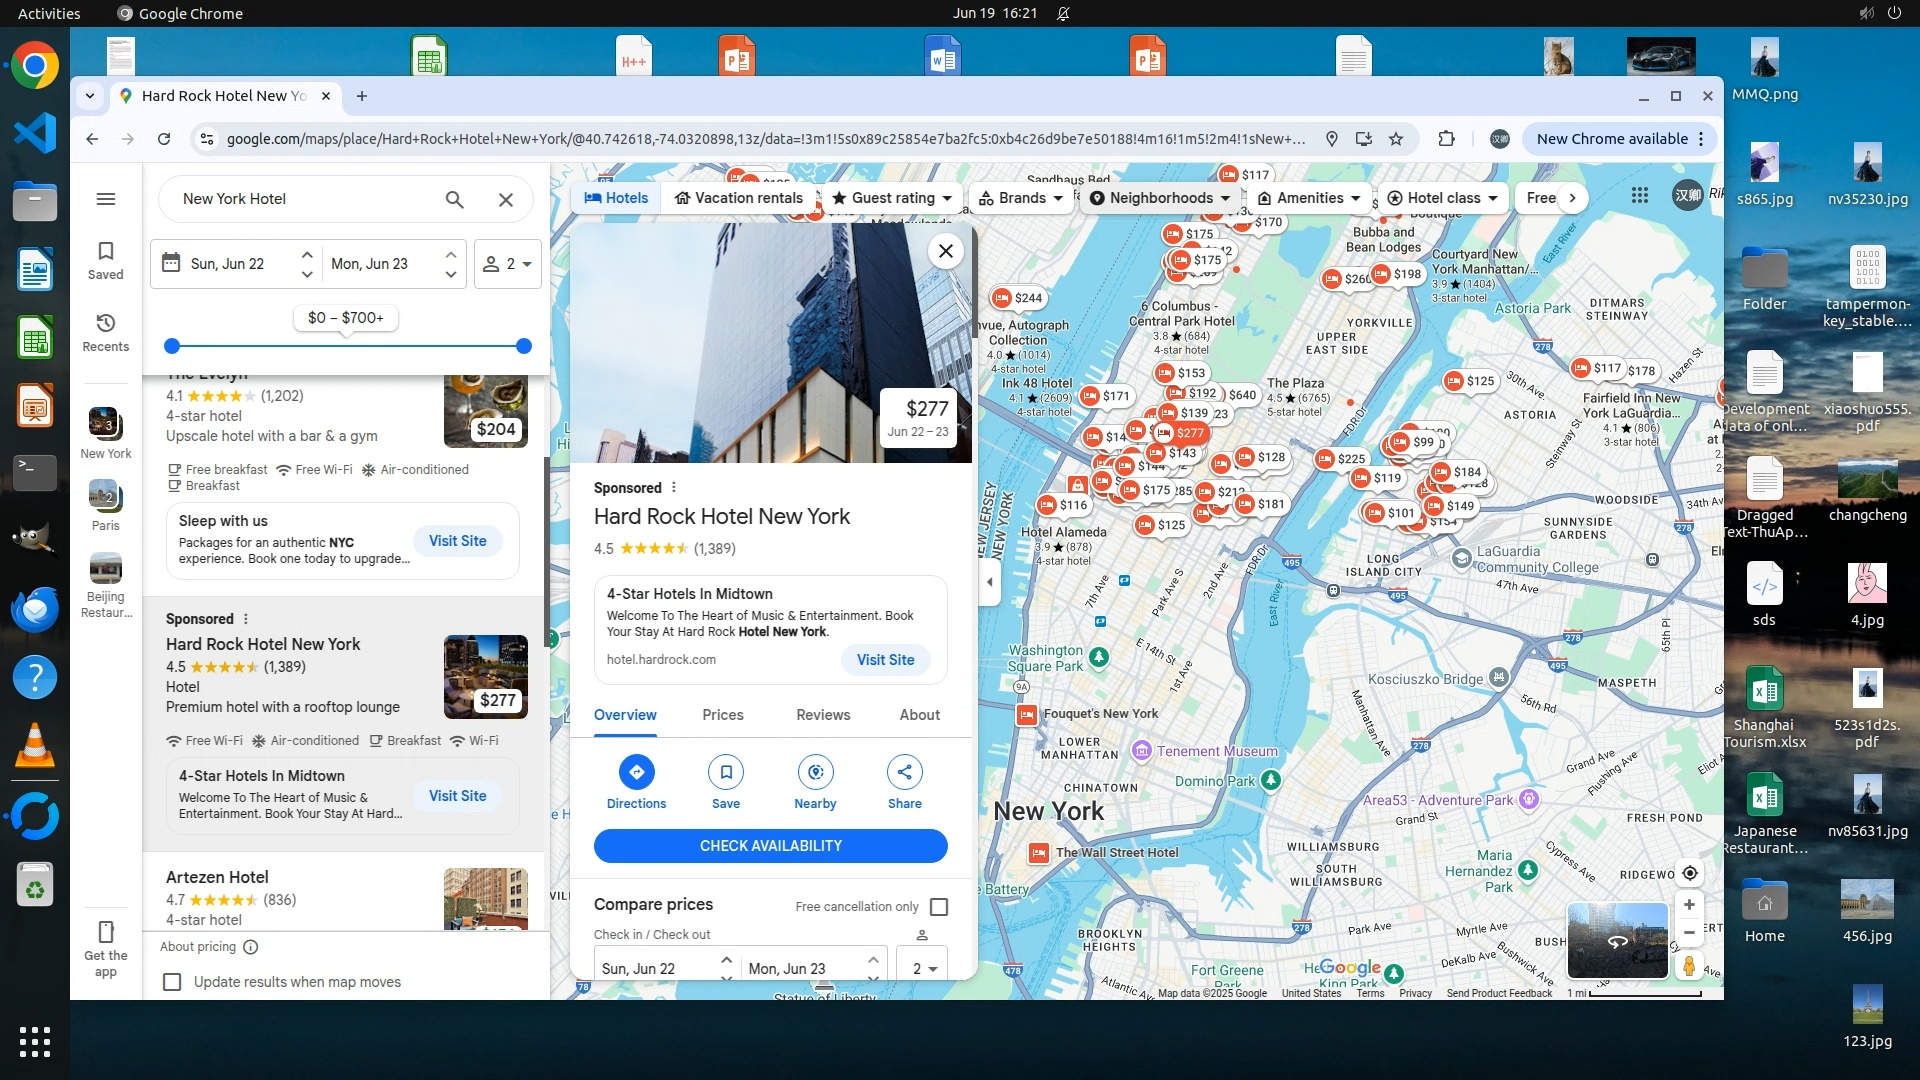Click the search magnifier icon
1920x1080 pixels.
[454, 199]
